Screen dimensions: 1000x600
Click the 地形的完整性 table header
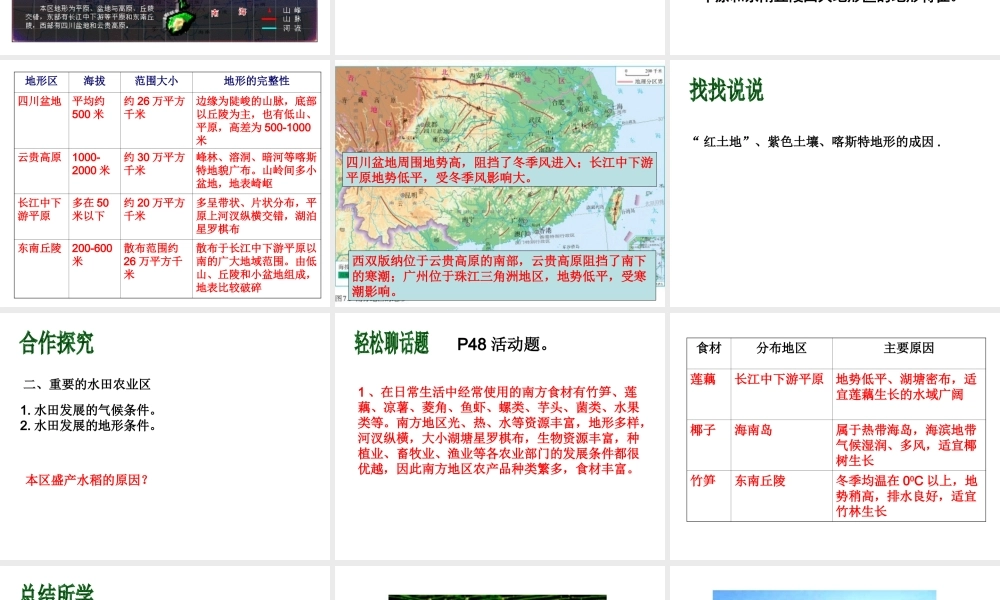[256, 81]
